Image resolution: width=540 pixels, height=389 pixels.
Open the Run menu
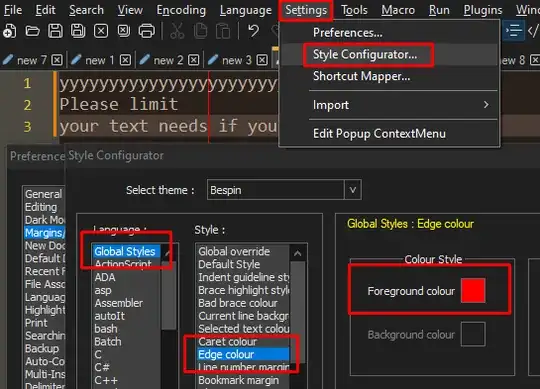coord(439,10)
